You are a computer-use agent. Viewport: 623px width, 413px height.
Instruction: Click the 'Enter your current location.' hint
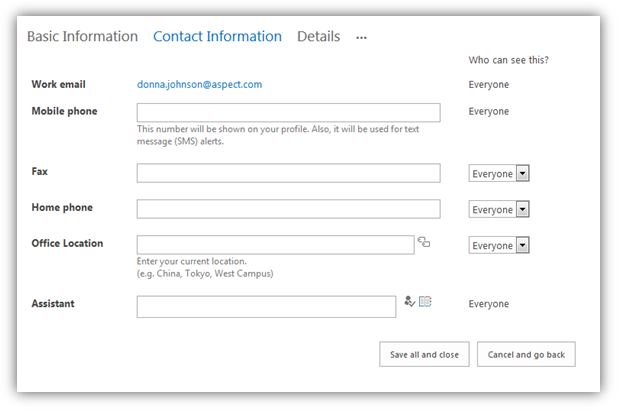coord(192,261)
